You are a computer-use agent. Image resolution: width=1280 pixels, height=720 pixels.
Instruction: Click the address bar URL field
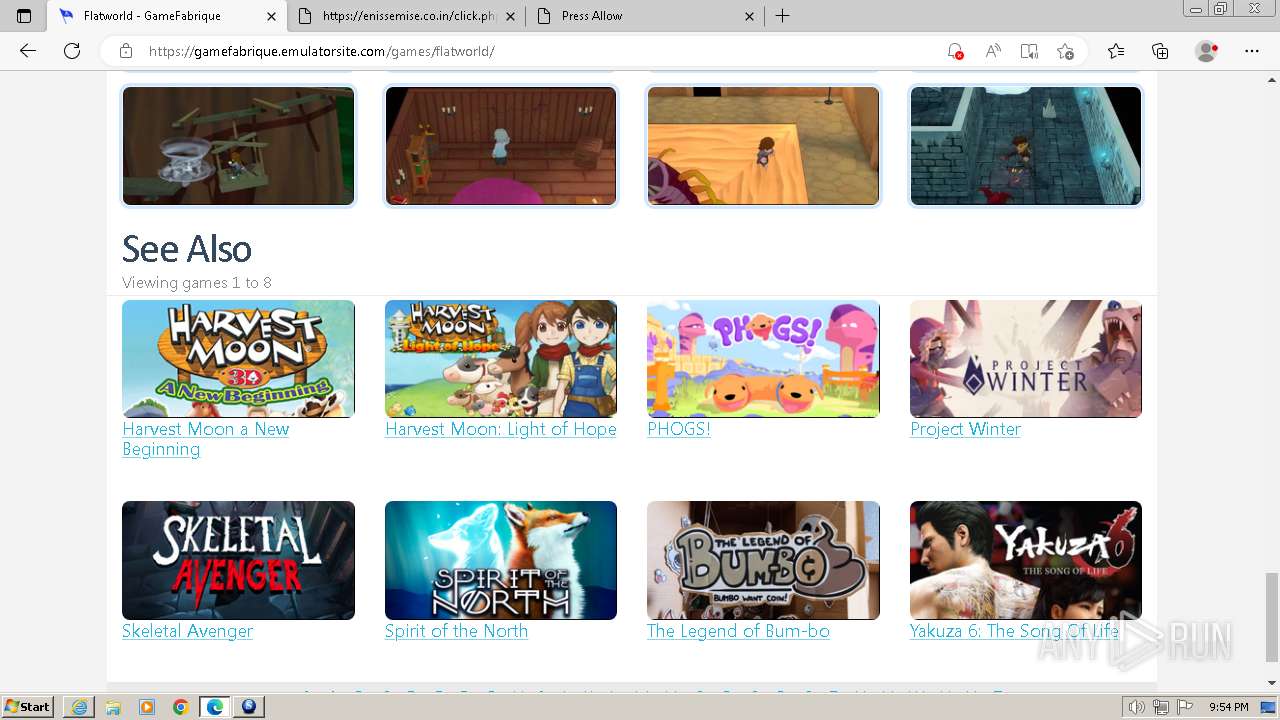click(540, 51)
